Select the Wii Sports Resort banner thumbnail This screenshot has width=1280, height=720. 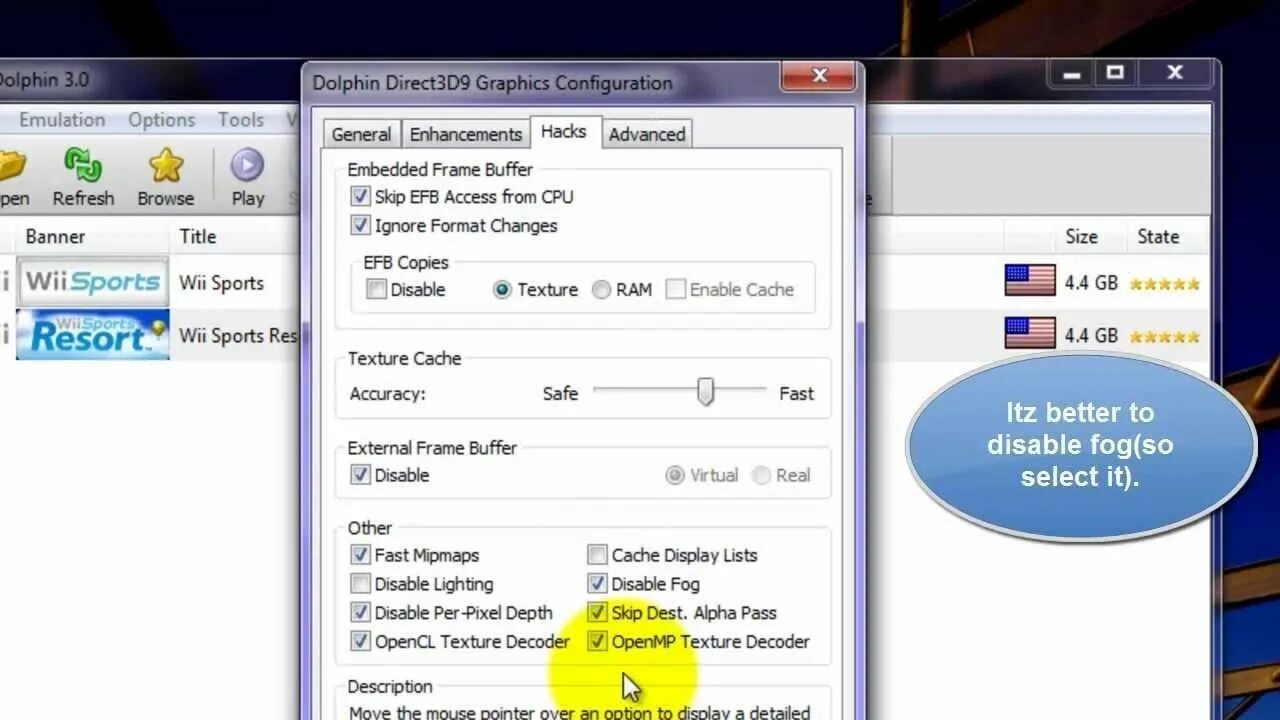(93, 335)
